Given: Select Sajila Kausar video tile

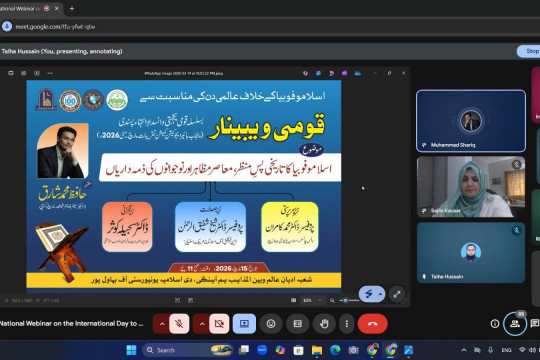Looking at the screenshot, I should click(x=471, y=186).
